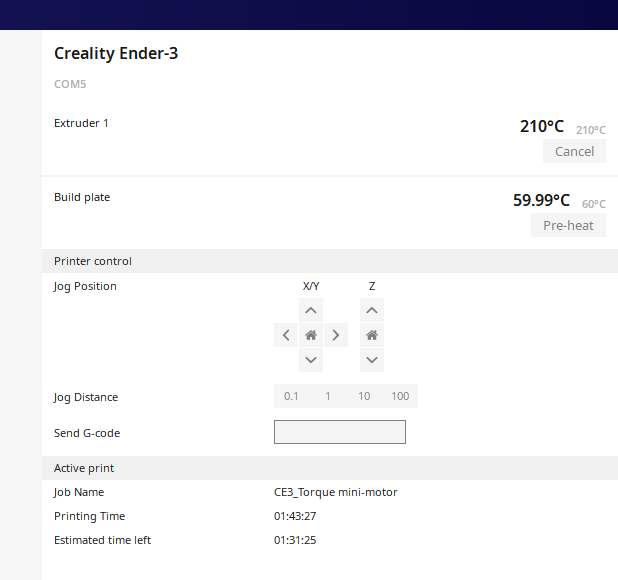The width and height of the screenshot is (618, 580).
Task: Set jog distance to 1
Action: click(x=328, y=396)
